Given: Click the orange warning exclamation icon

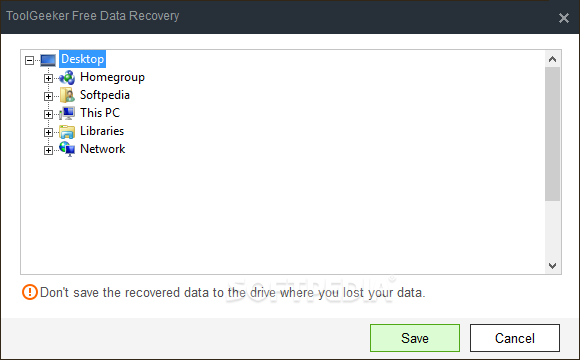Looking at the screenshot, I should click(x=30, y=292).
